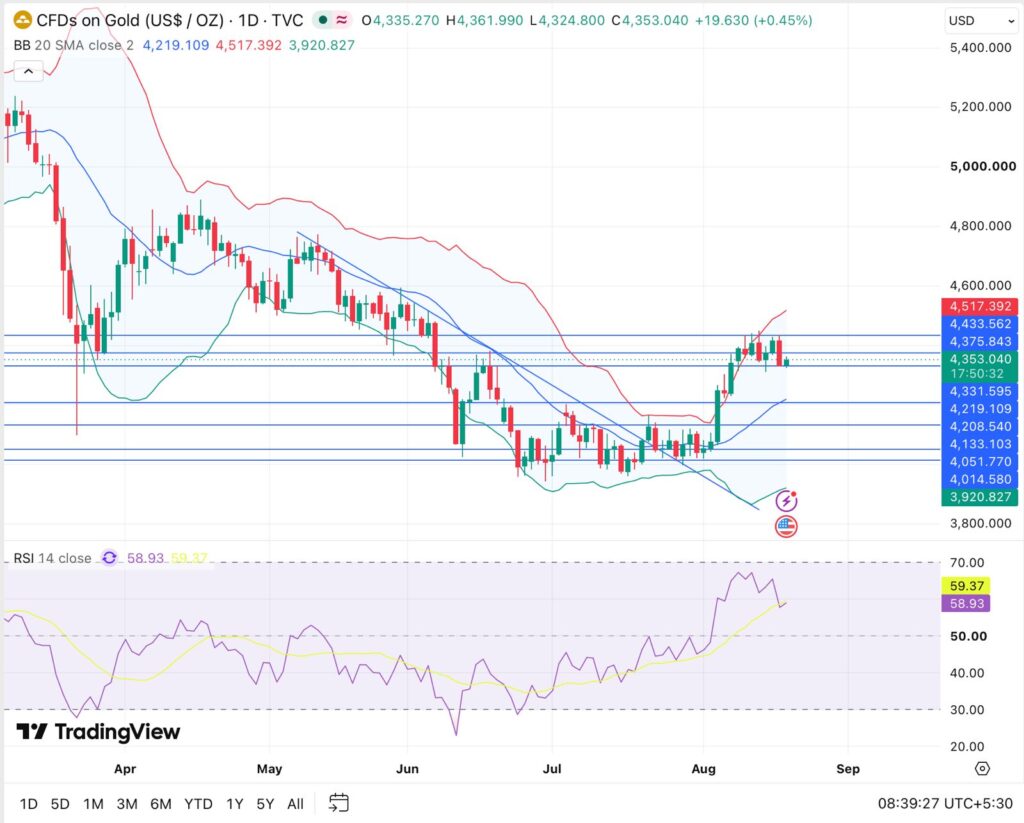Click the 17:50:32 bar countdown label

pos(977,374)
